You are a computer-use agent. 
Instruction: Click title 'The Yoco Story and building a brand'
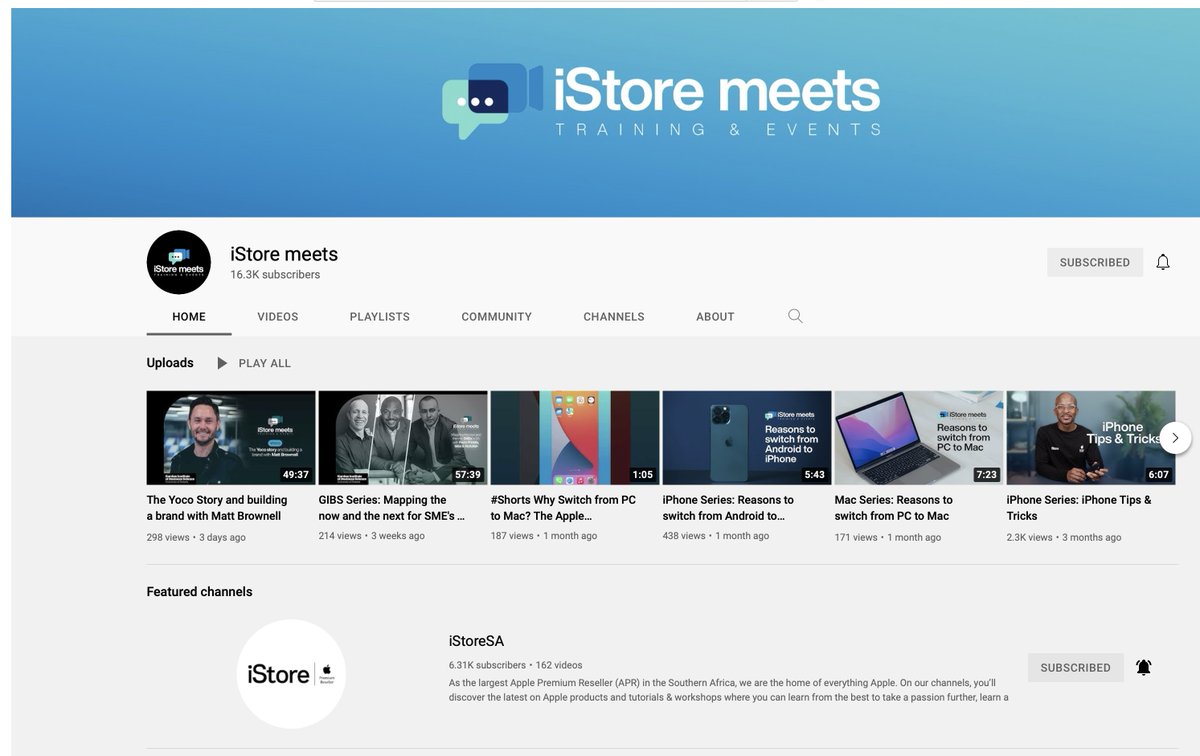point(217,508)
